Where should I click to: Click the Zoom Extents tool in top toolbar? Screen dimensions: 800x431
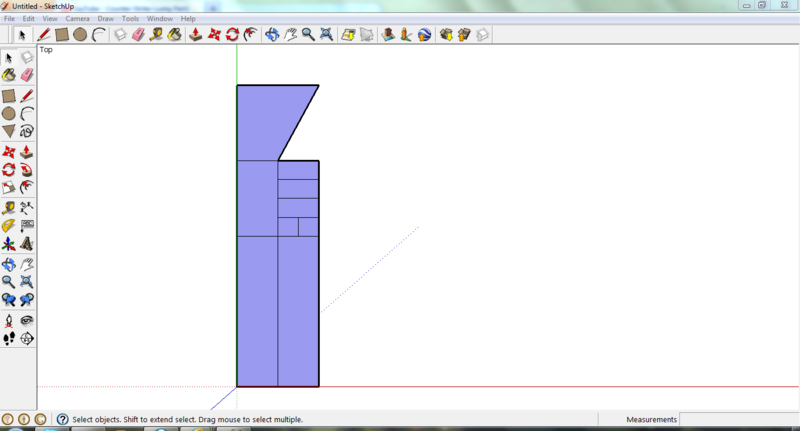click(x=326, y=34)
